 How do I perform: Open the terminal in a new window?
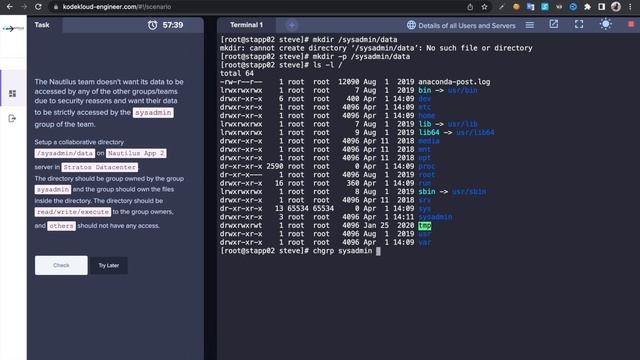(553, 24)
